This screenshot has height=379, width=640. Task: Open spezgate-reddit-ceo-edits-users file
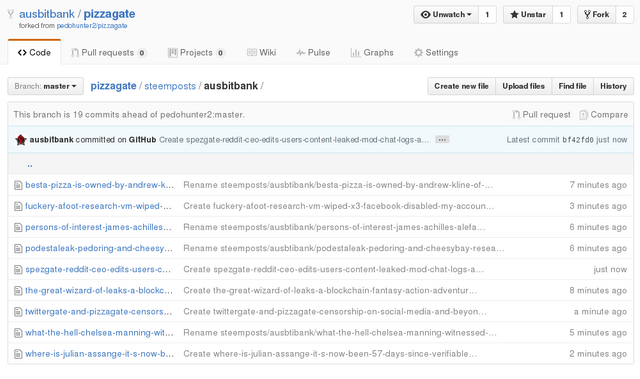pos(98,270)
